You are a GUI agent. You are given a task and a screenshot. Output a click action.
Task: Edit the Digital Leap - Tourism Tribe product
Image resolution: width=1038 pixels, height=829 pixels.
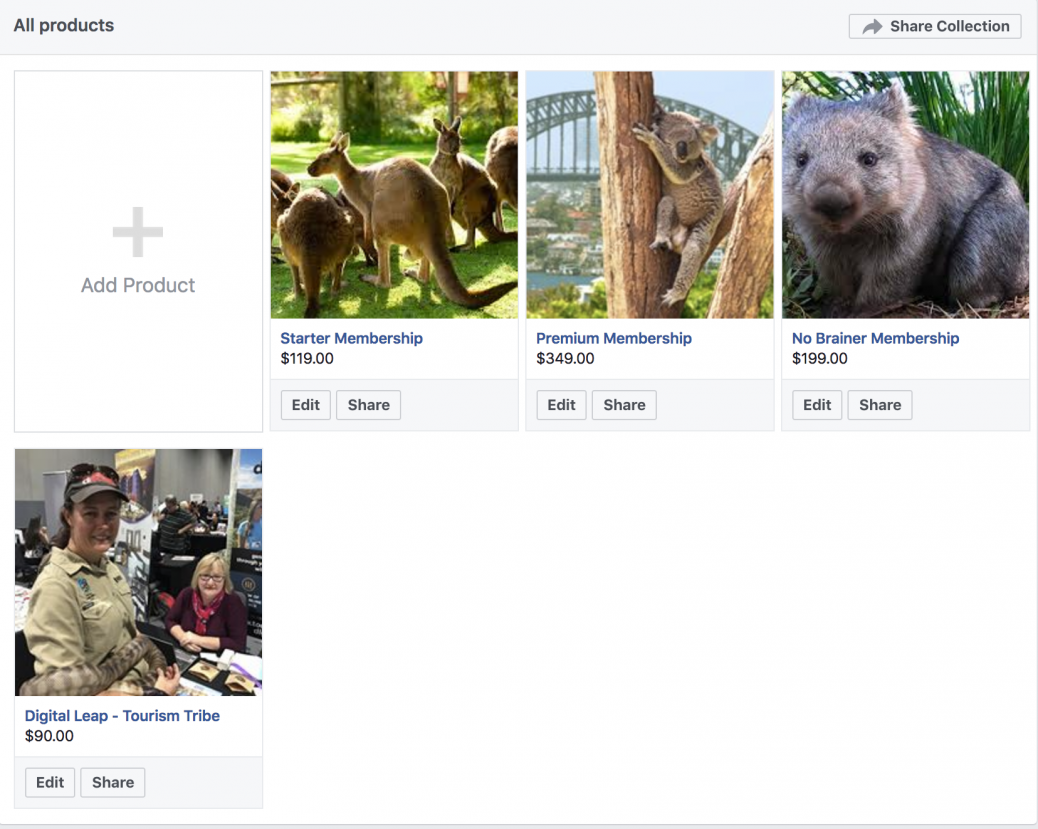point(49,782)
